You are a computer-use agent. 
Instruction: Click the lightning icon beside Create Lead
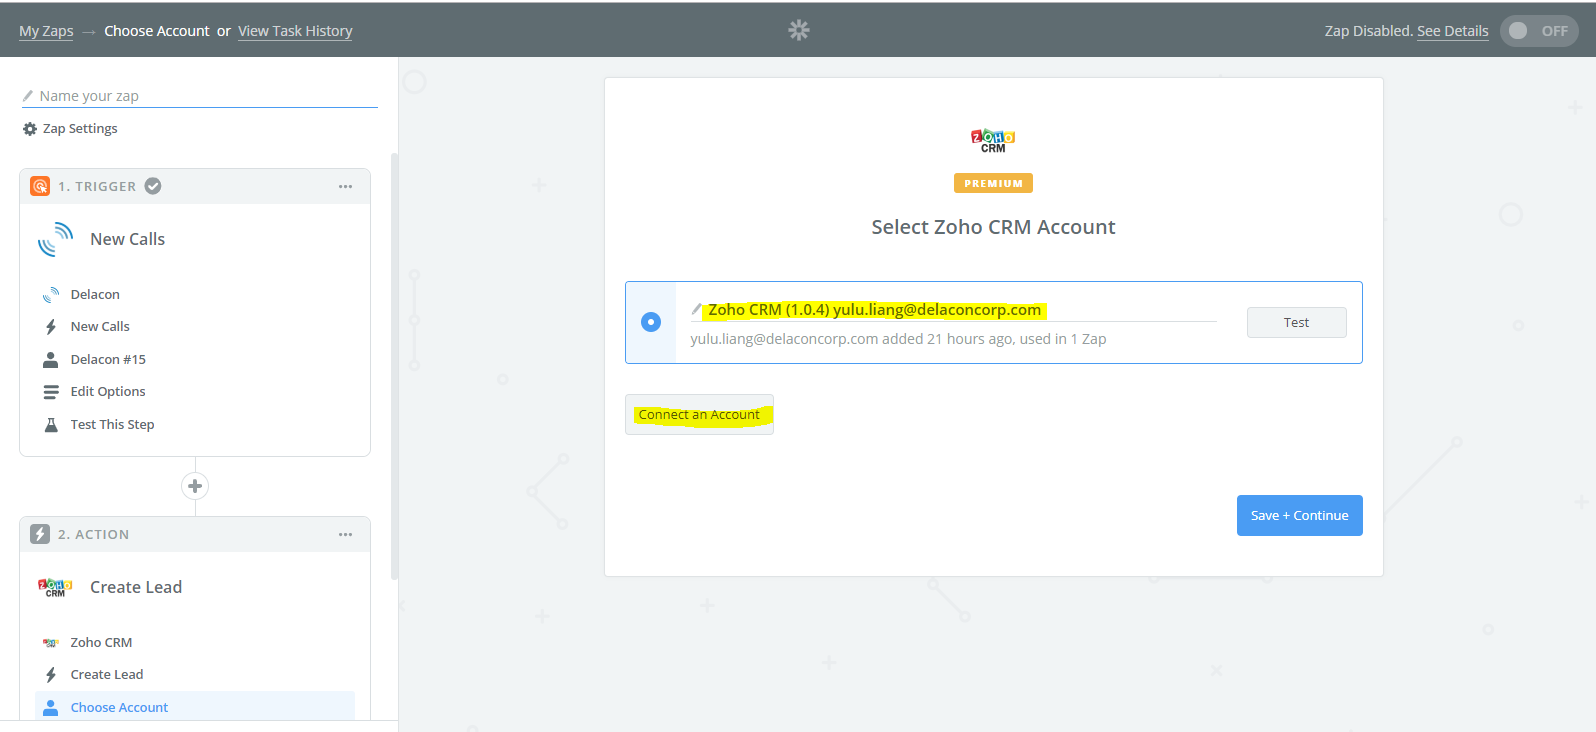pos(51,675)
